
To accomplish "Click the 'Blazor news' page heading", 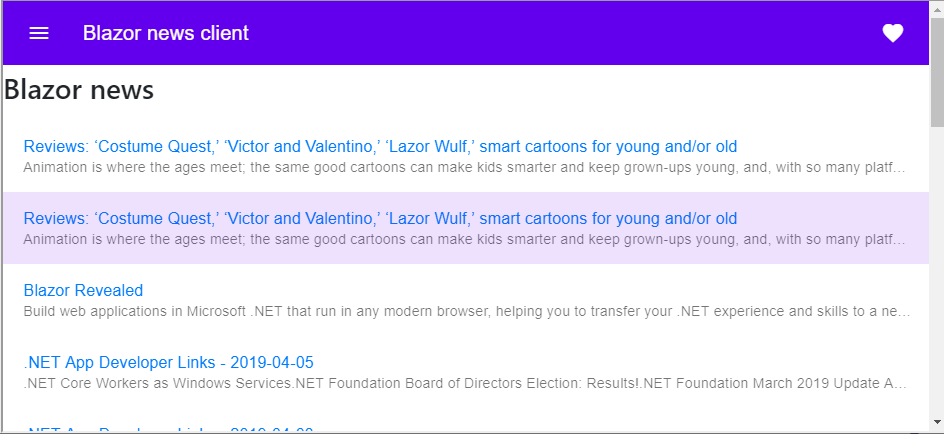I will click(79, 90).
